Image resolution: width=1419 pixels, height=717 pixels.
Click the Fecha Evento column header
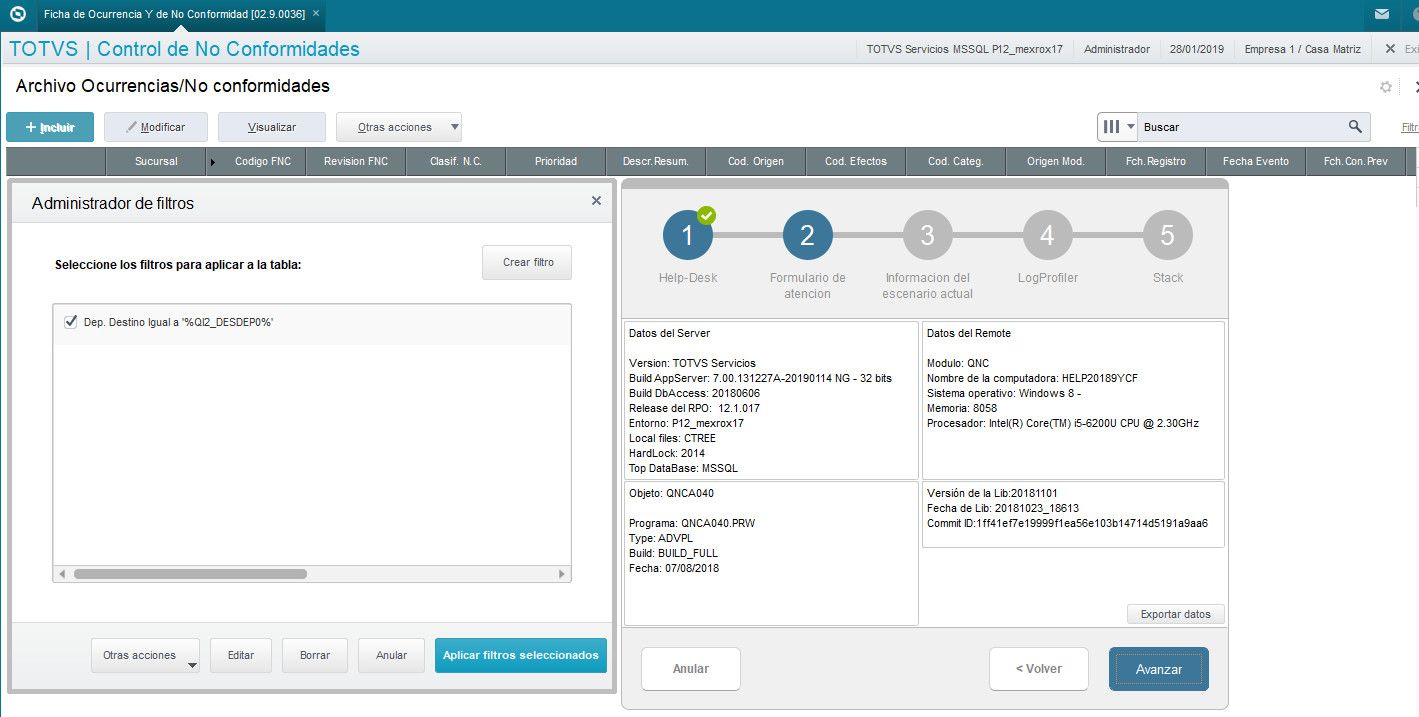click(1256, 161)
